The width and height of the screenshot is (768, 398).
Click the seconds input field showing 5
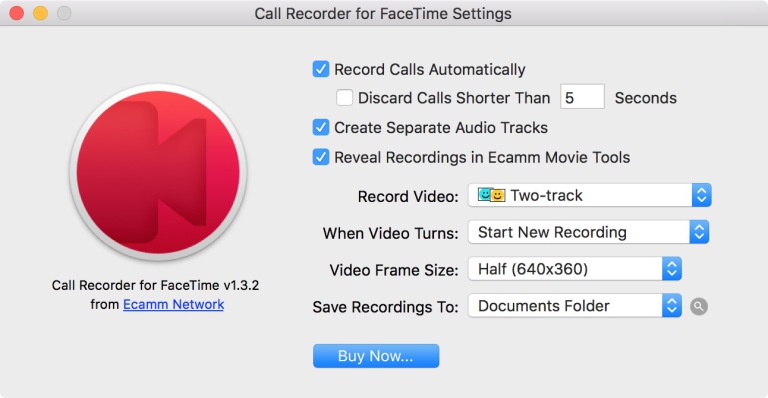pos(582,97)
